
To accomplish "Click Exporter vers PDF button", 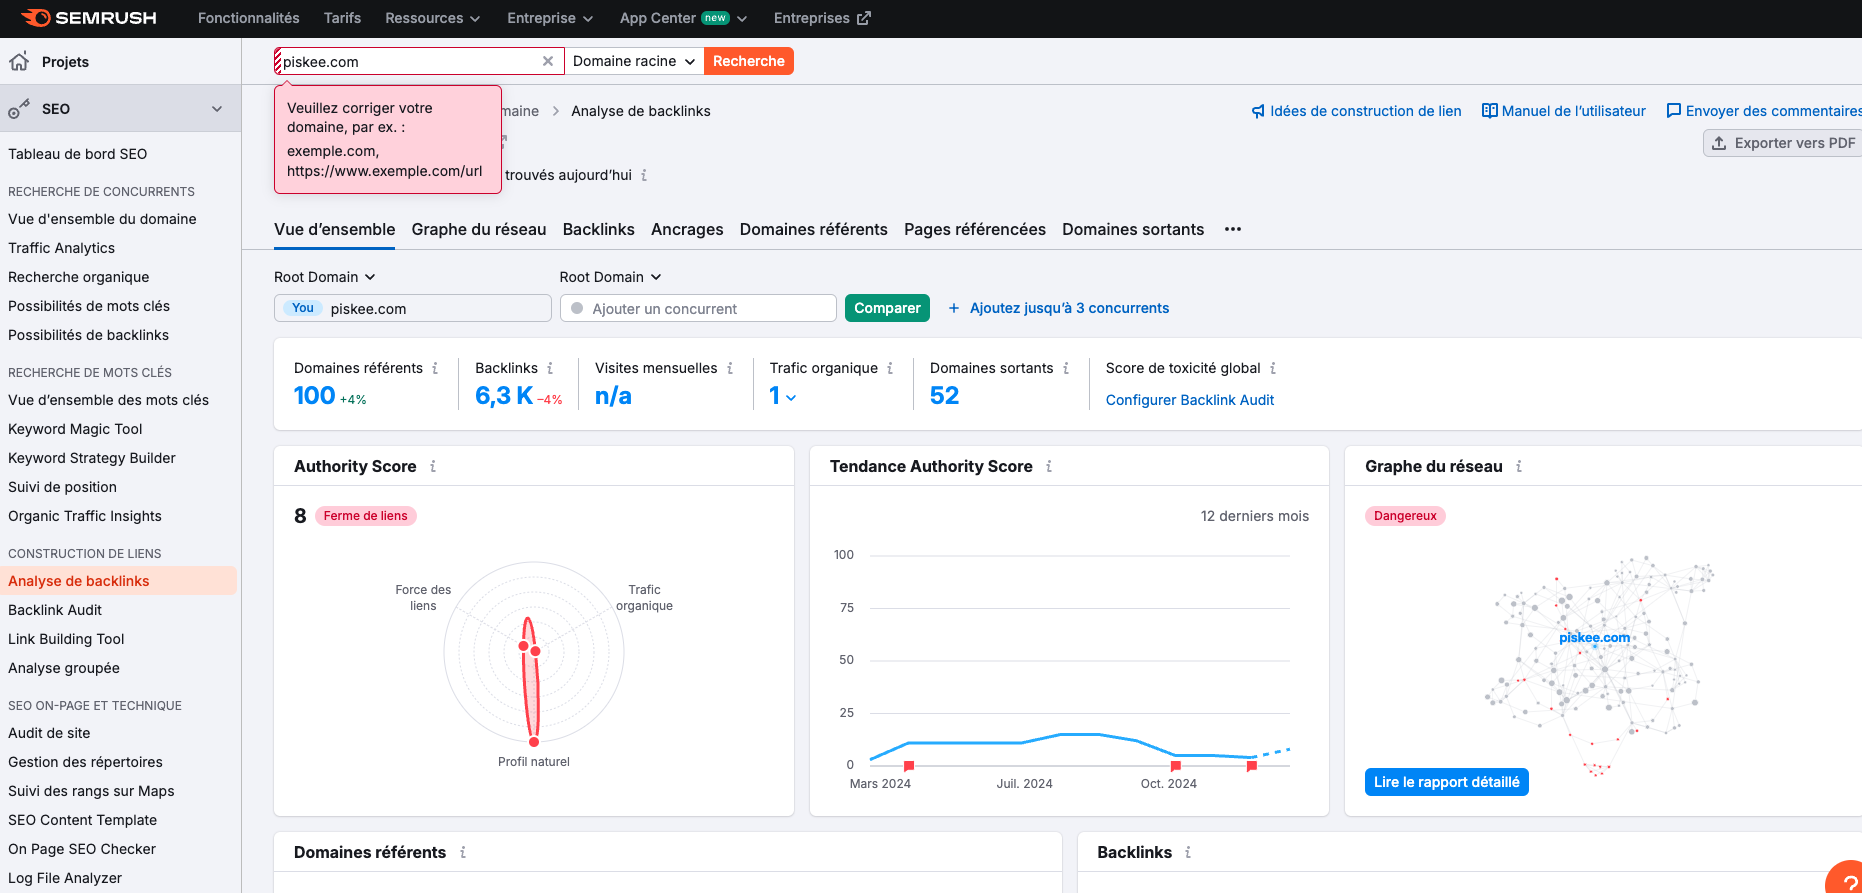I will coord(1783,143).
